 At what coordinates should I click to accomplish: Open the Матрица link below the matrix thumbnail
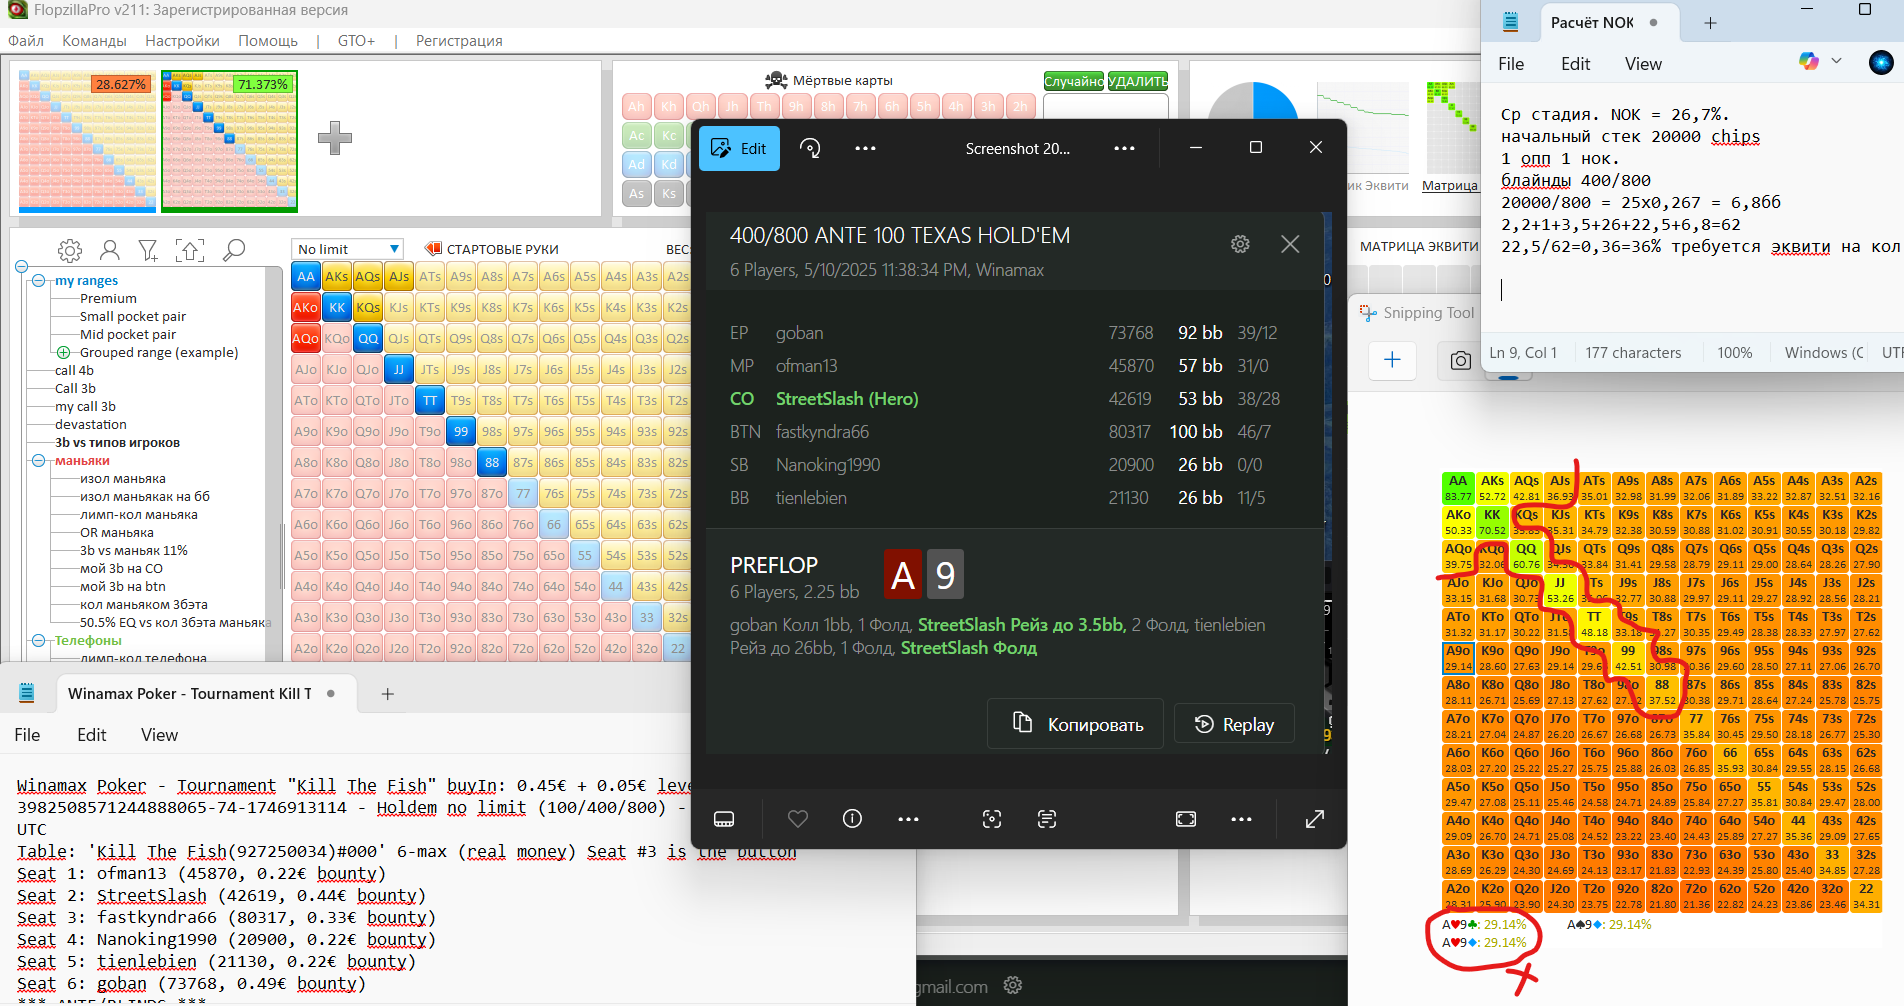(1450, 186)
